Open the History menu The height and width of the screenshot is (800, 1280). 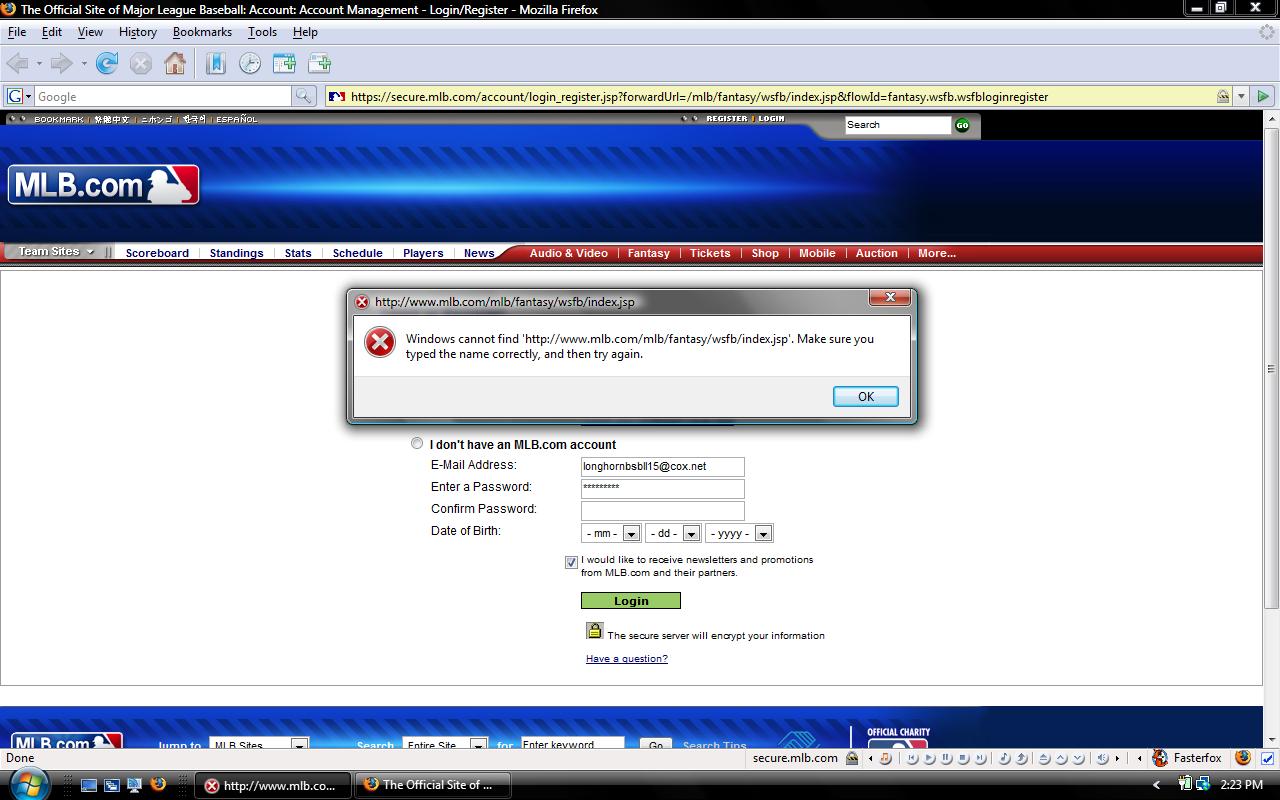[x=138, y=32]
